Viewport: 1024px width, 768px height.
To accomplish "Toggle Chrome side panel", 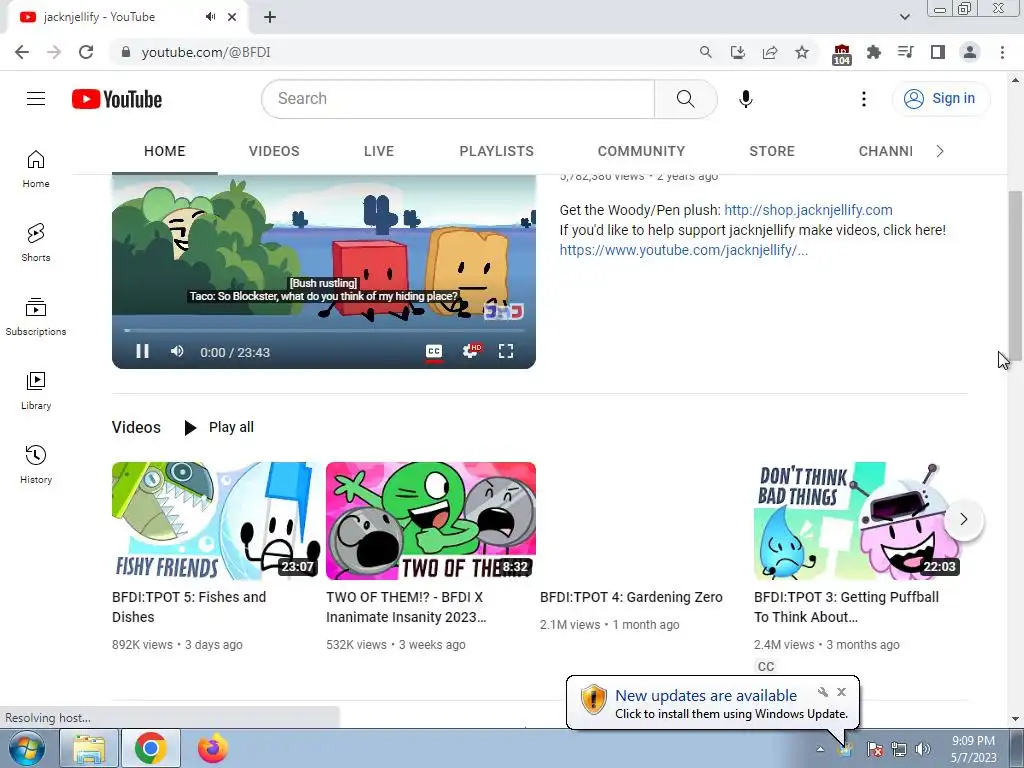I will (x=938, y=52).
